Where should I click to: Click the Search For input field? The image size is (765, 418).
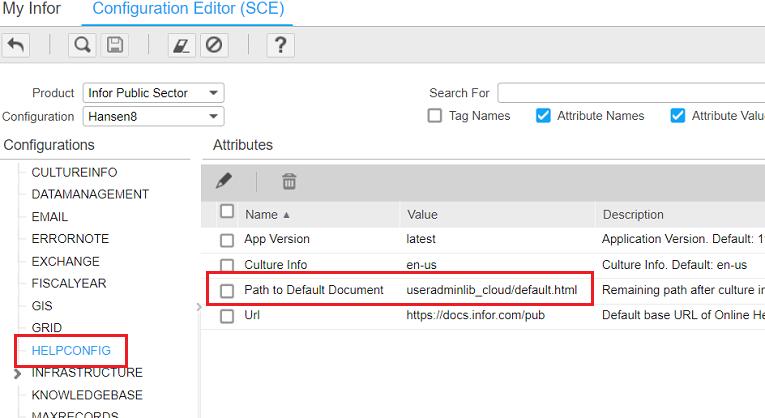[x=630, y=93]
